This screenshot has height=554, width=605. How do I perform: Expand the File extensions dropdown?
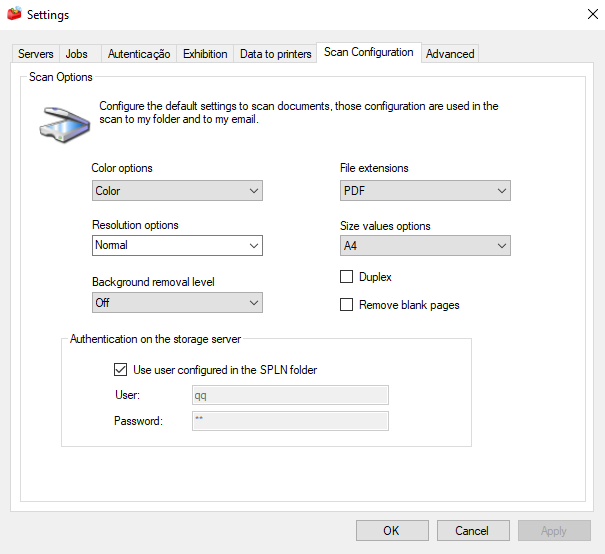[x=425, y=191]
